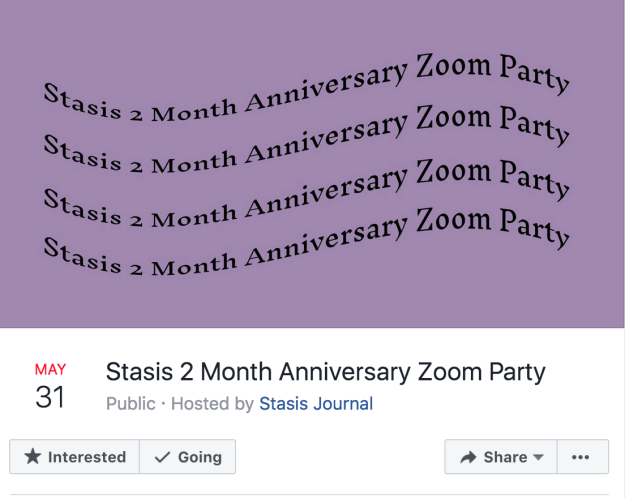Click the Share label text

tap(505, 457)
